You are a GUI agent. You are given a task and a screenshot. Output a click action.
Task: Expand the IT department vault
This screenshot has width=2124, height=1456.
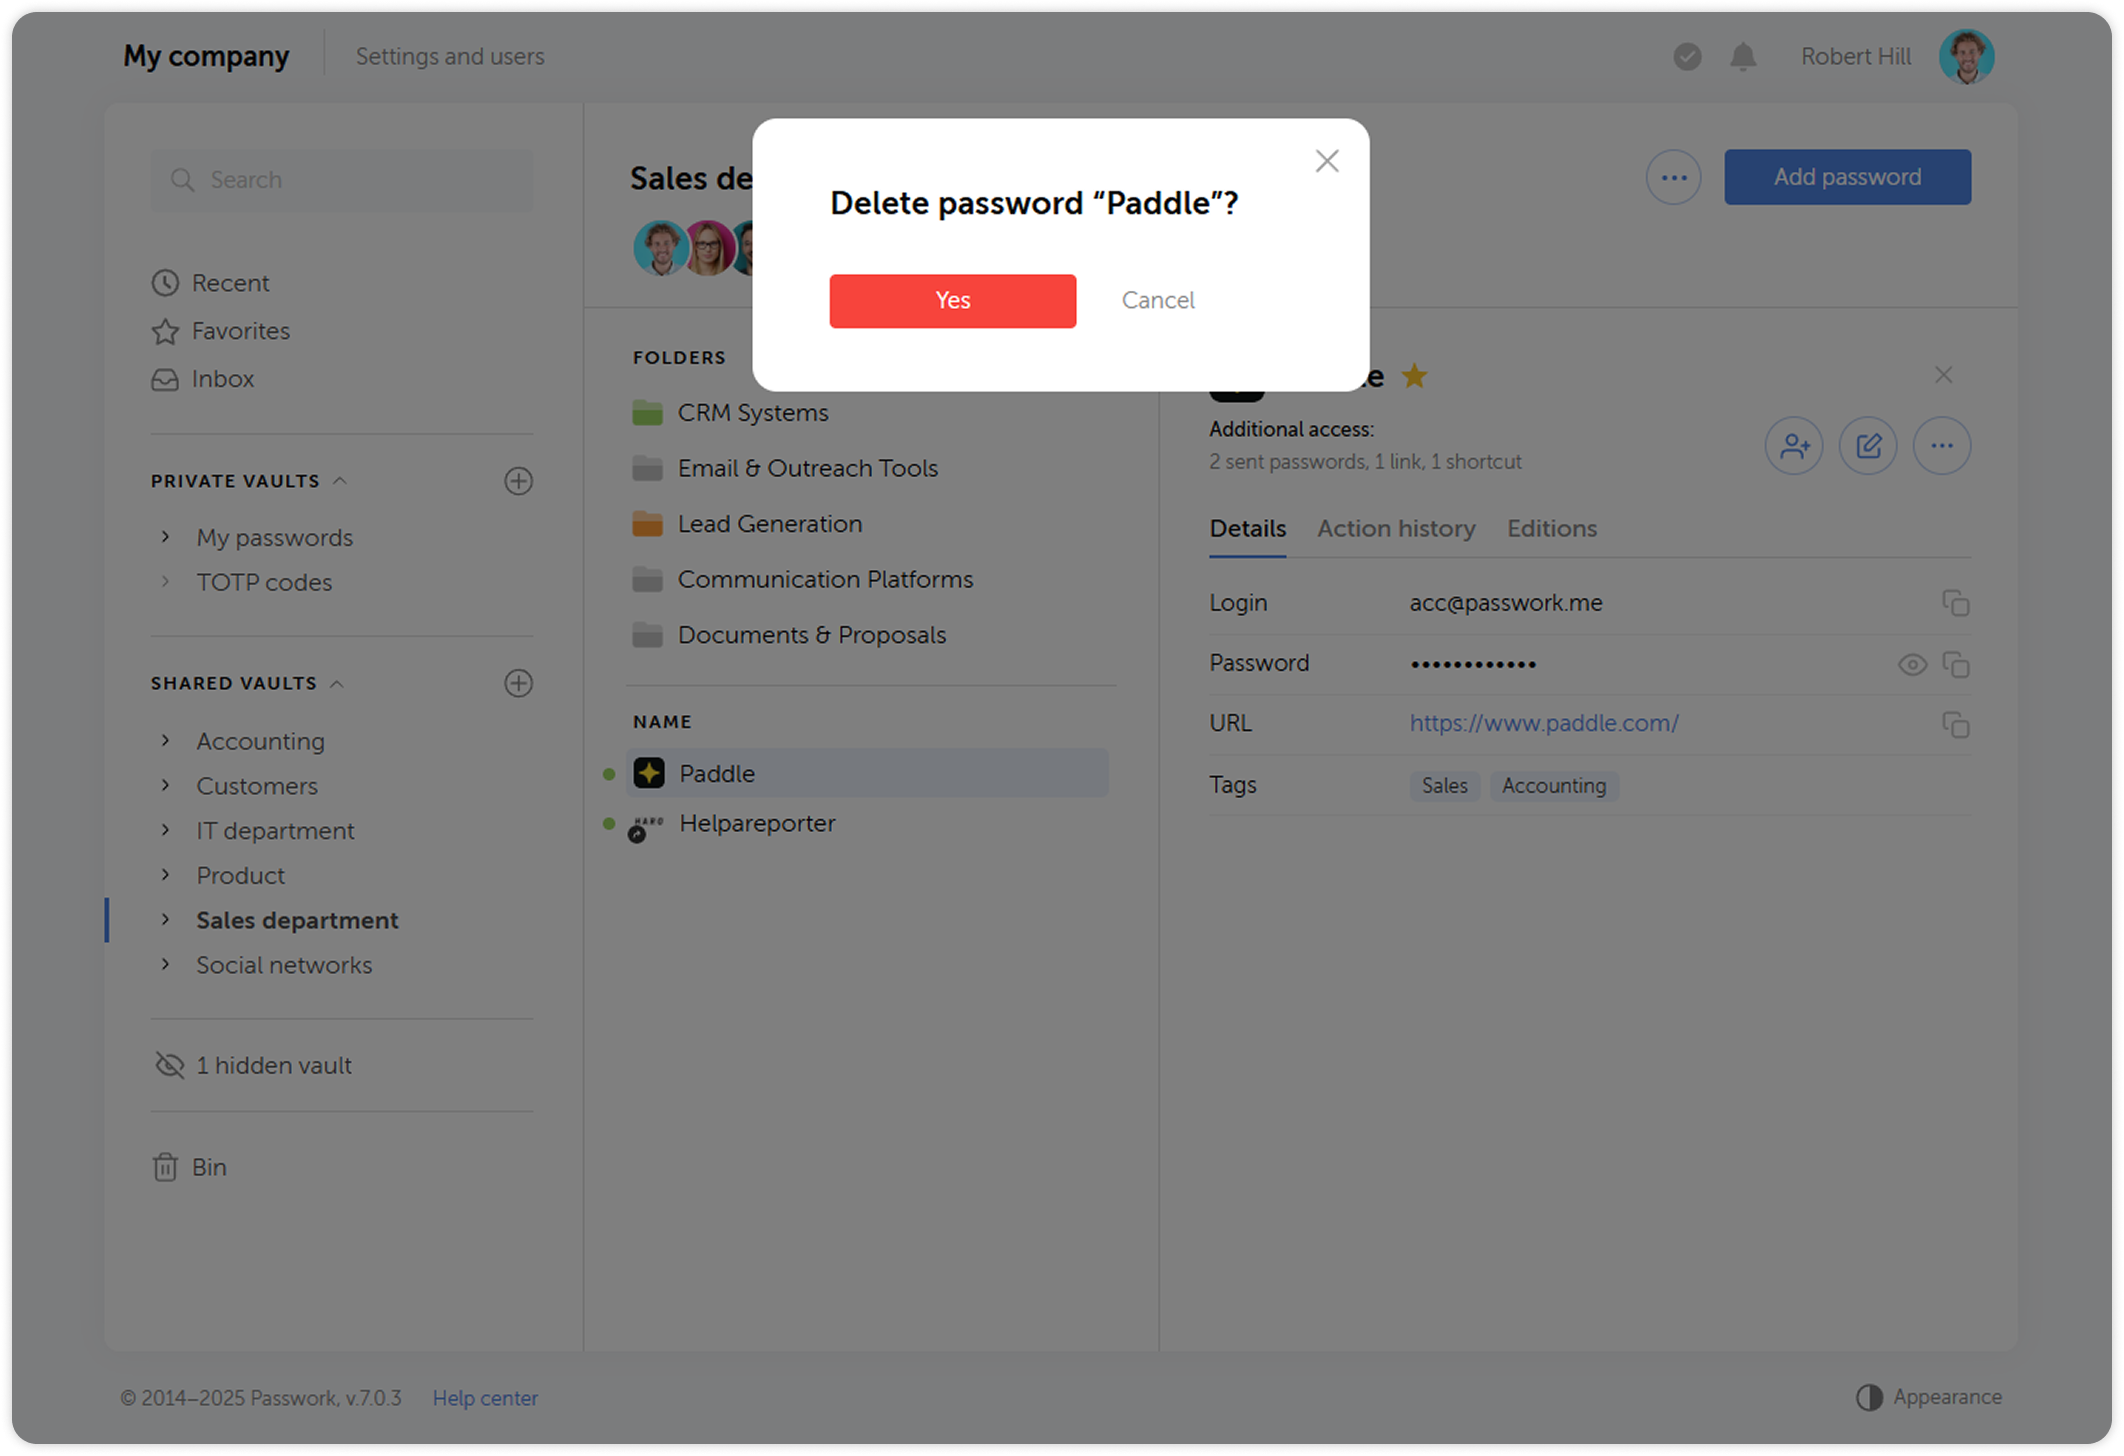166,830
